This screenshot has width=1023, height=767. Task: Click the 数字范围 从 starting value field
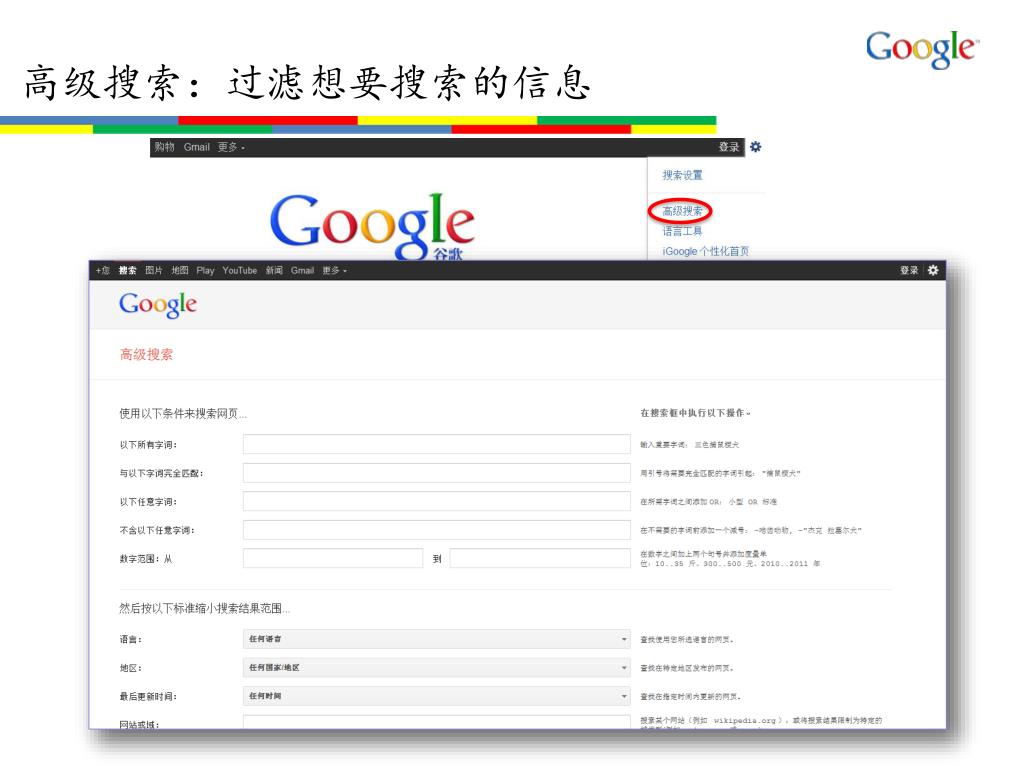point(333,558)
